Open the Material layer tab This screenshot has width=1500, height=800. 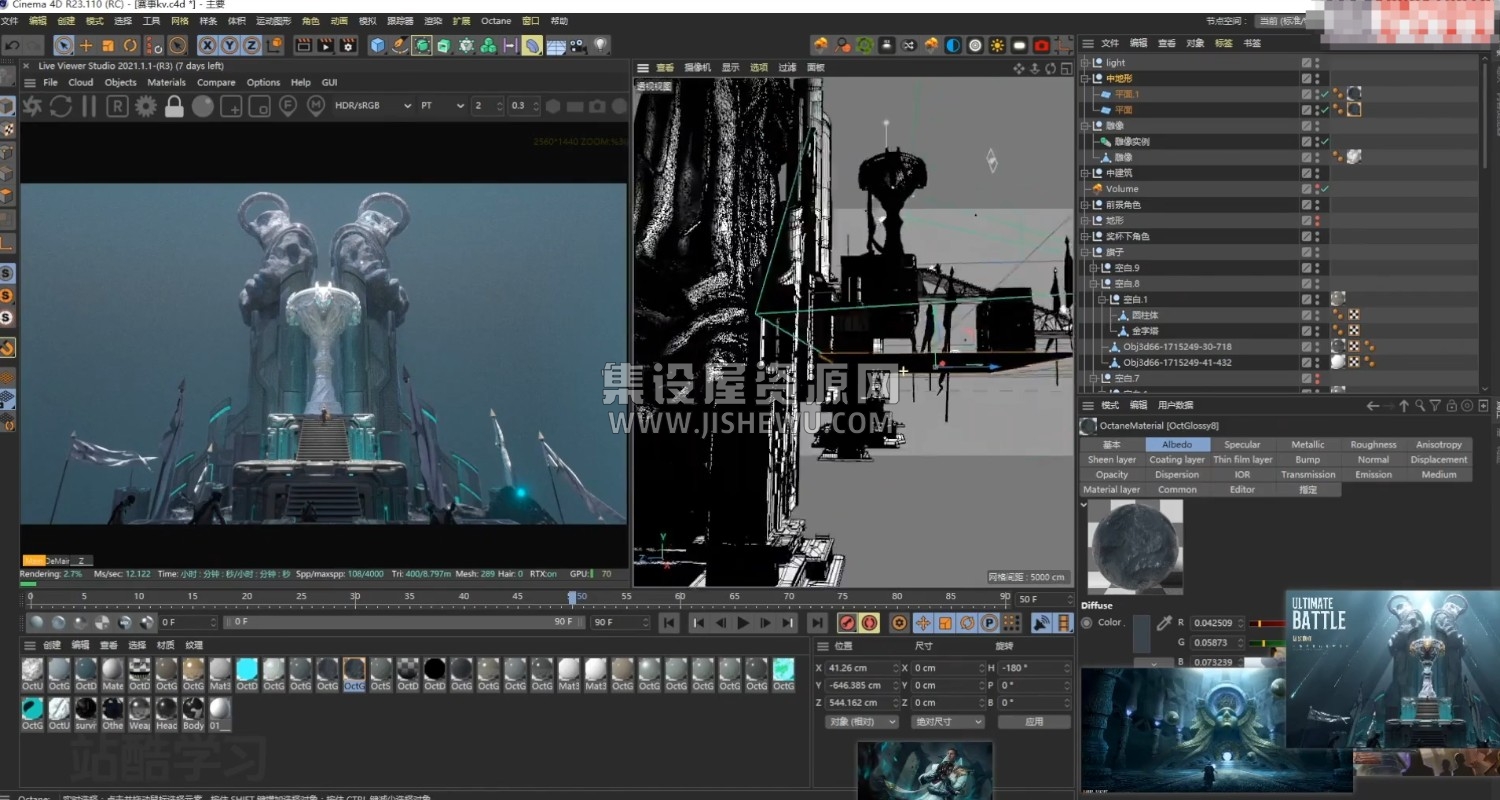click(x=1112, y=490)
